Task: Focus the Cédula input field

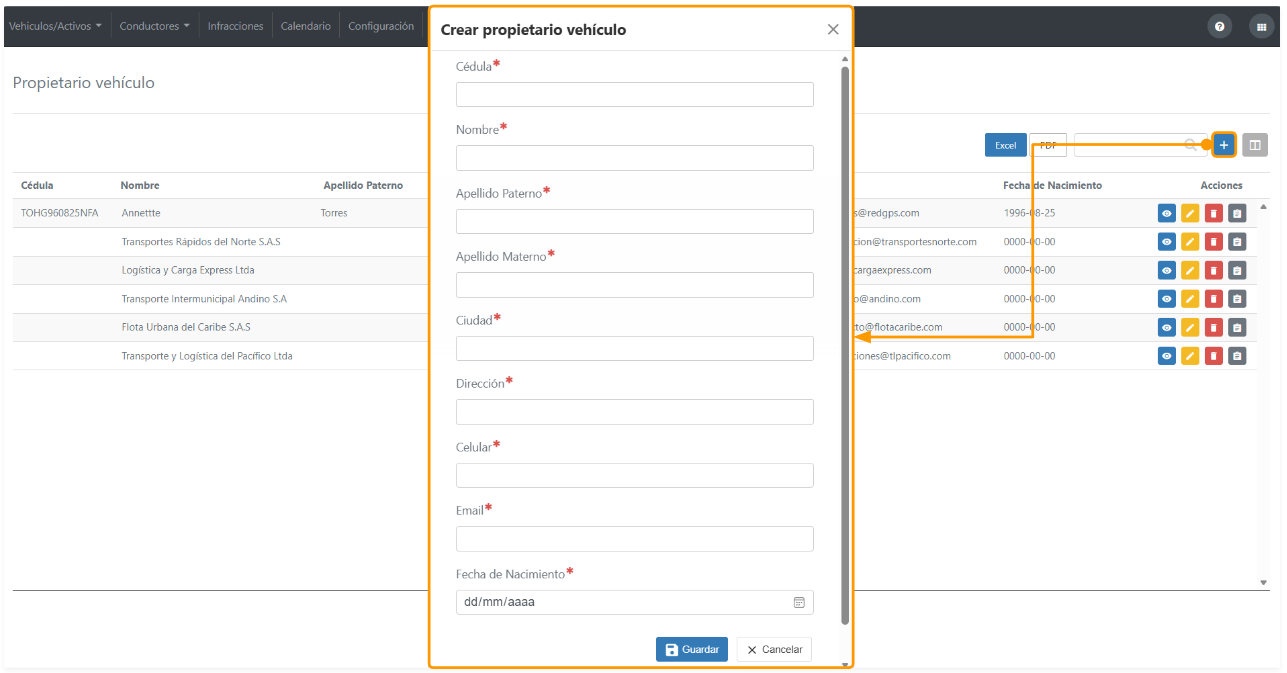Action: [635, 94]
